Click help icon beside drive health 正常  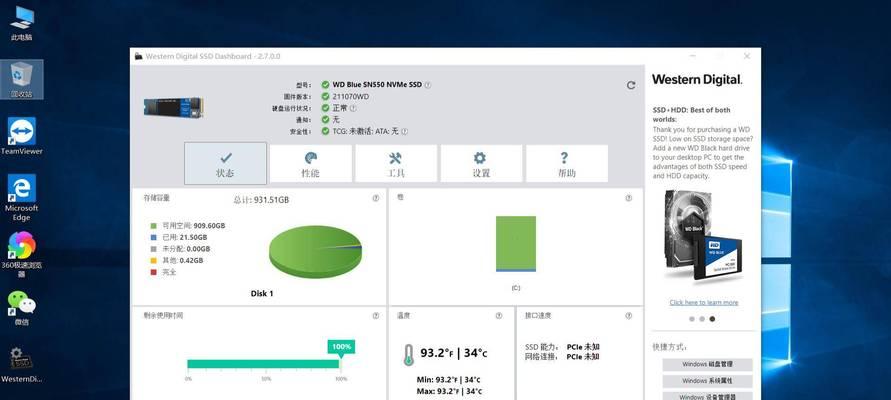tap(353, 108)
